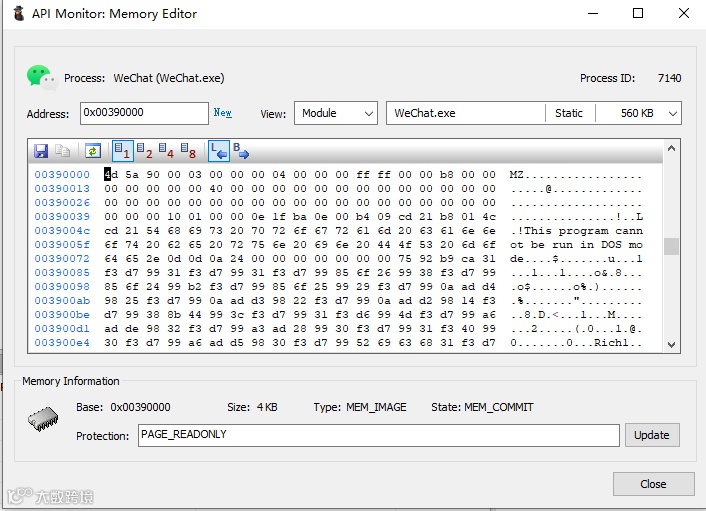Click the MZ ASCII text
Image resolution: width=706 pixels, height=511 pixels.
pyautogui.click(x=516, y=175)
